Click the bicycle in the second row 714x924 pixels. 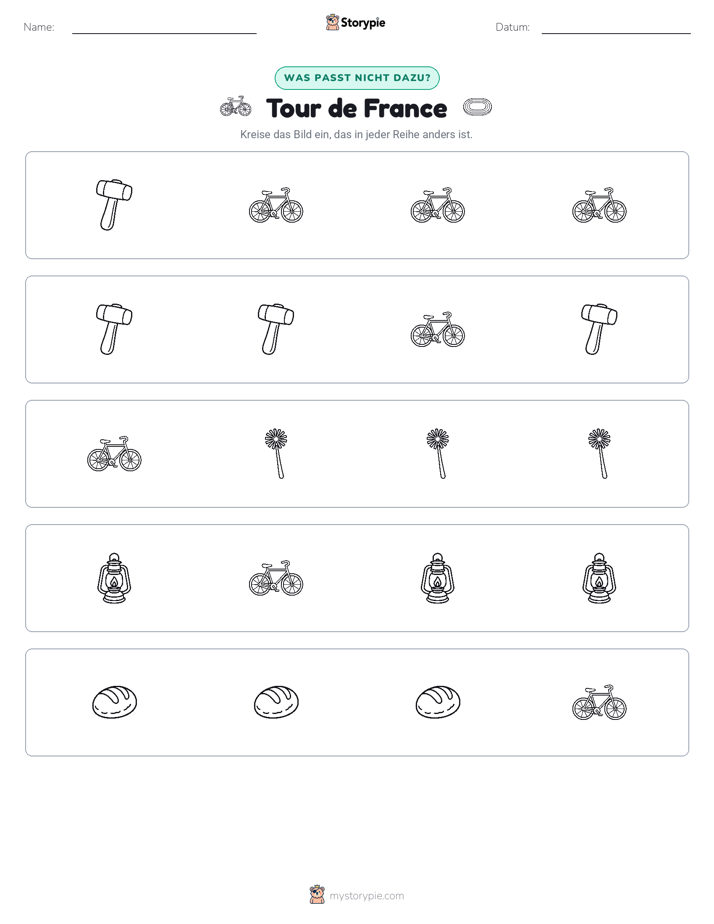click(x=438, y=329)
